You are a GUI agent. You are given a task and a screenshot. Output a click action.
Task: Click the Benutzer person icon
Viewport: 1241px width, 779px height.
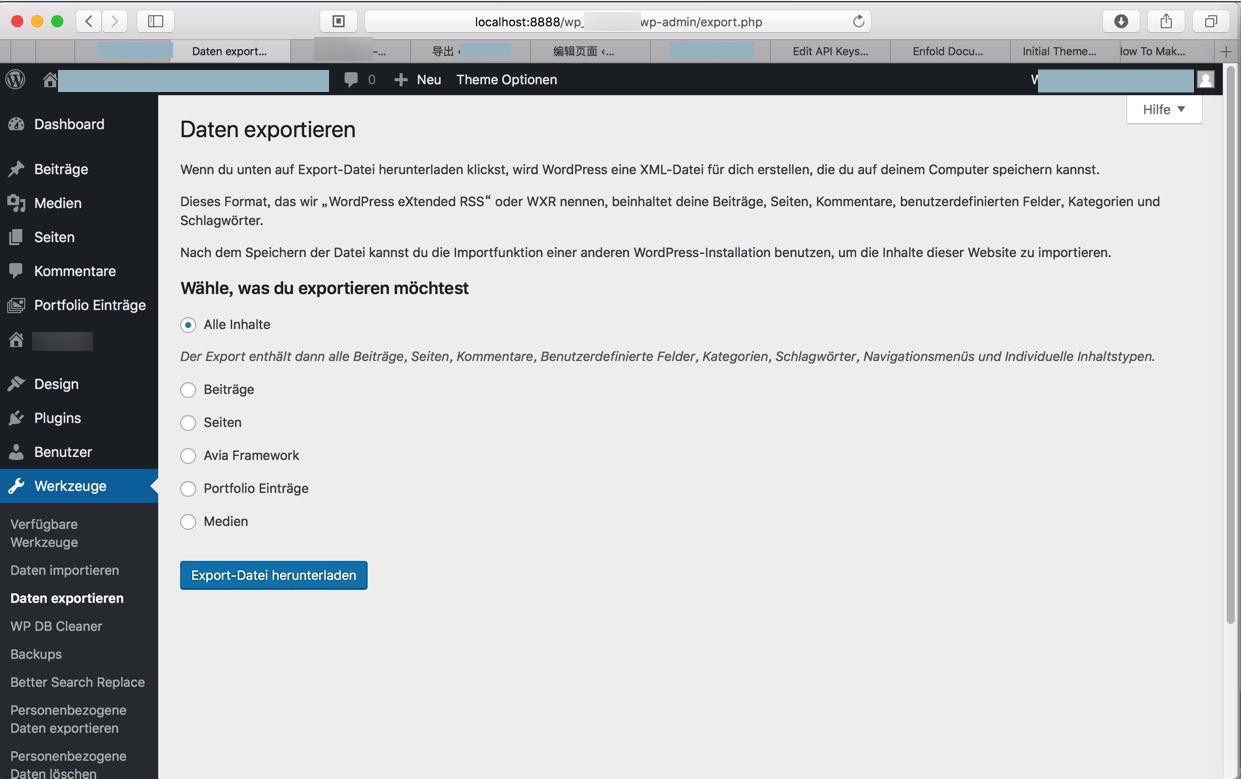[x=16, y=452]
